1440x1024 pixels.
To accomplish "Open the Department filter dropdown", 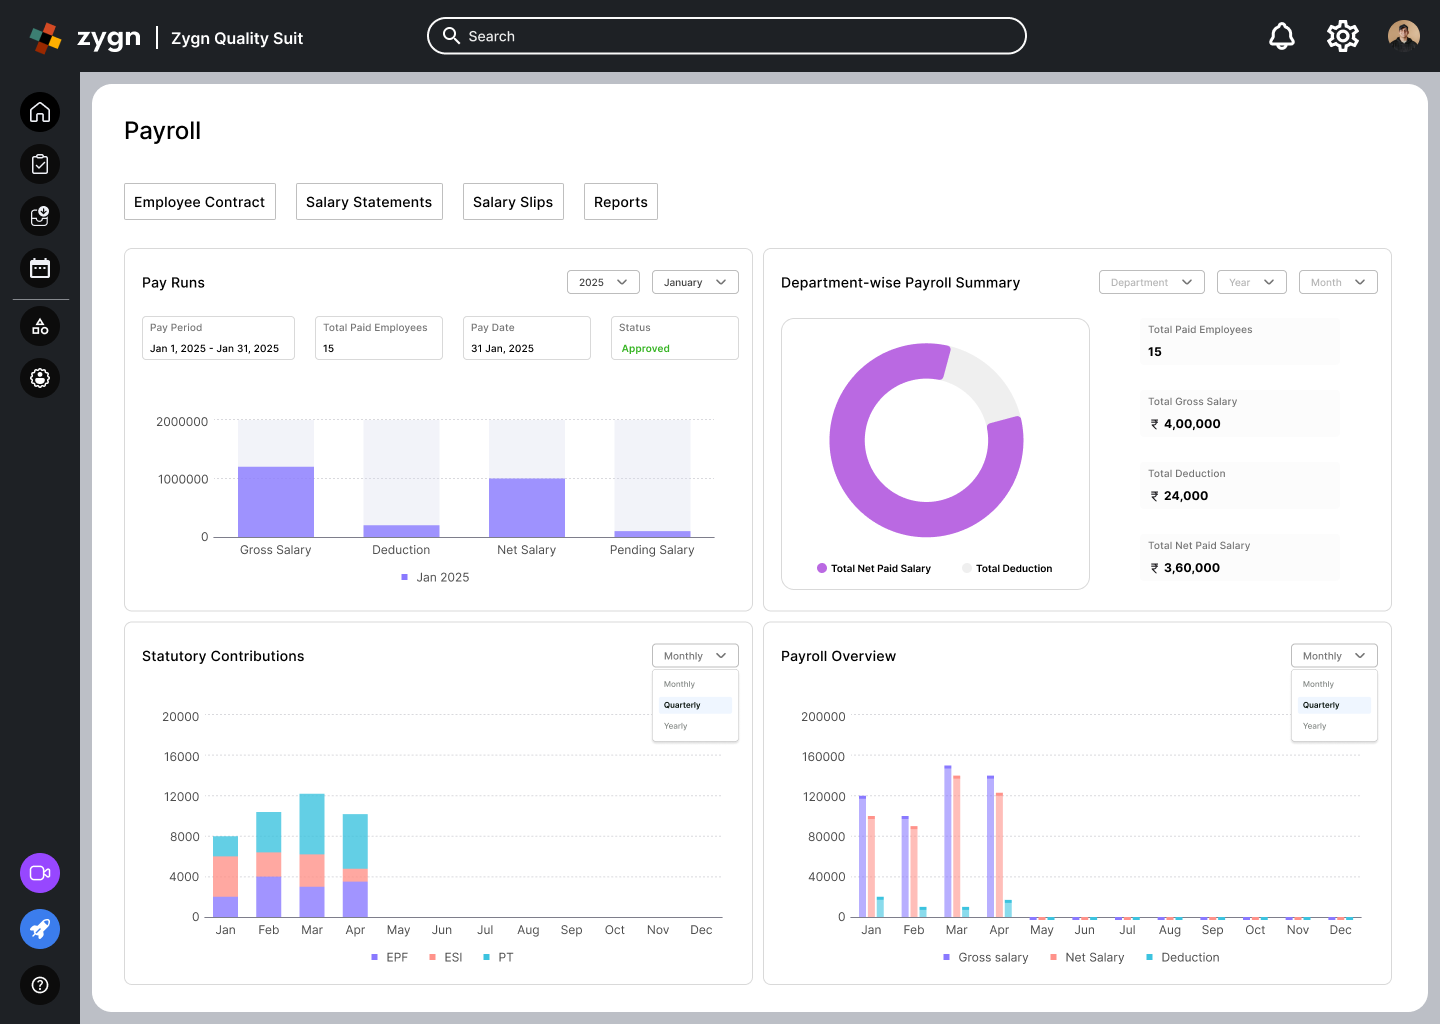I will pos(1152,282).
